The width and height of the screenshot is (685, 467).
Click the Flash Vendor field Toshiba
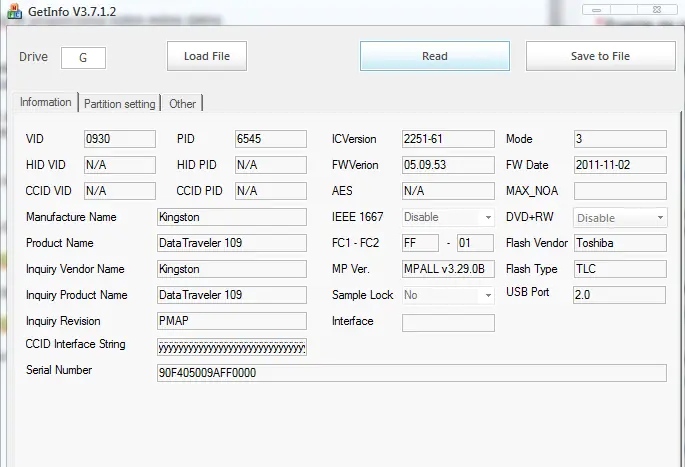[x=620, y=243]
